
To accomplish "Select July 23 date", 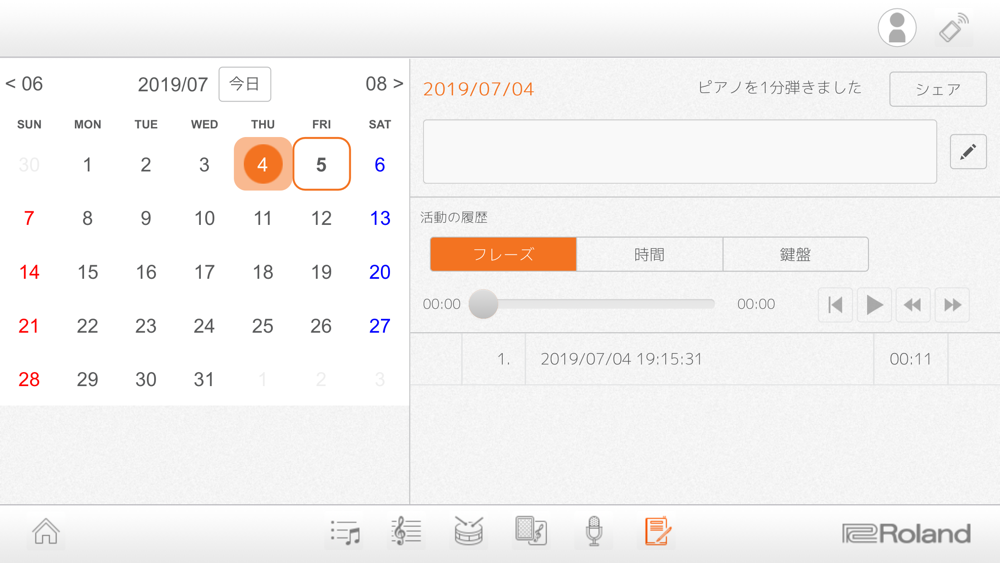I will pyautogui.click(x=146, y=326).
